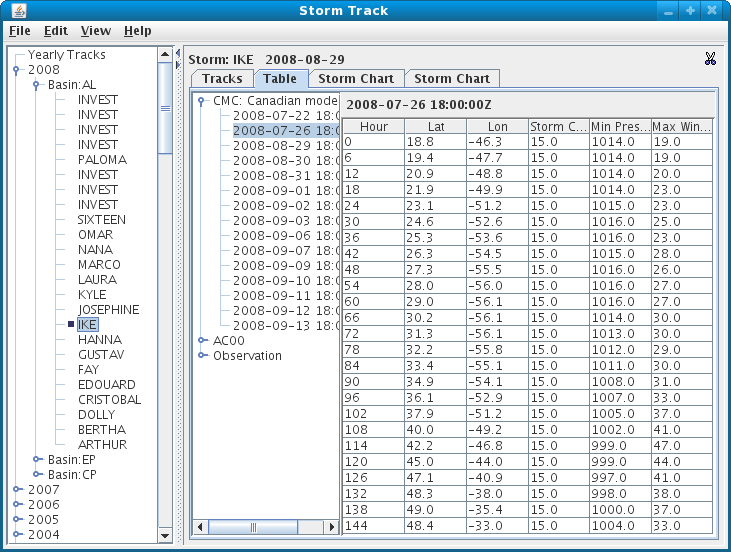Expand the Basin:CP tree node
731x552 pixels.
coord(37,475)
